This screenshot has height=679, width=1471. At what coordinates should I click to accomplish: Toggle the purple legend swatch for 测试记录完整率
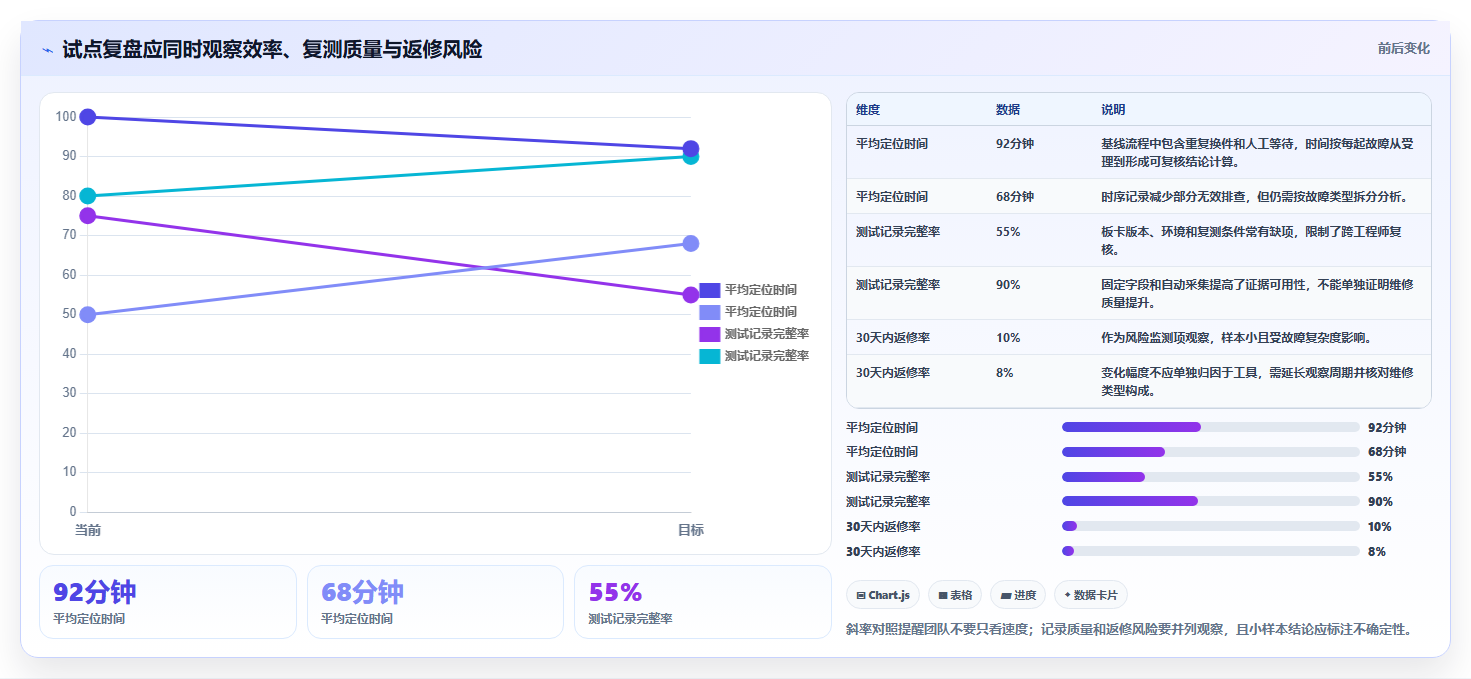(x=709, y=334)
